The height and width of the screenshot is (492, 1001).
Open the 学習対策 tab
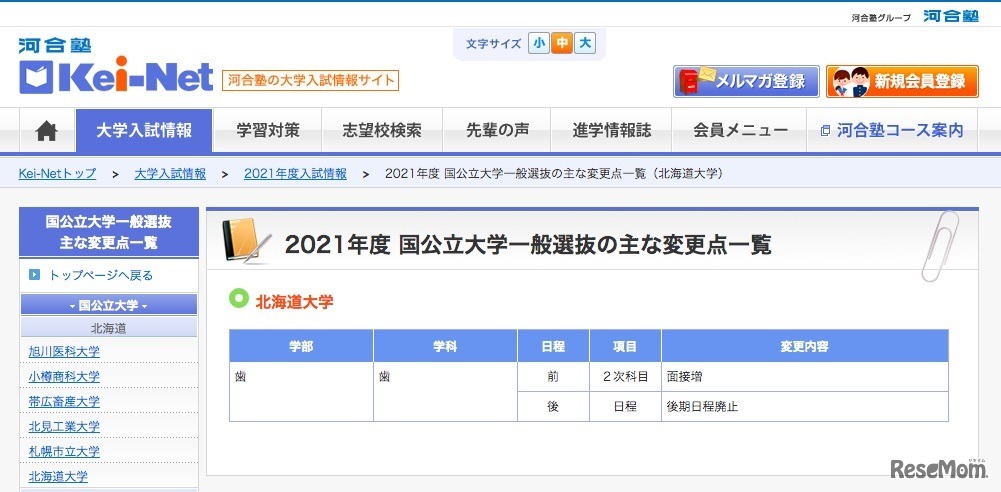267,131
